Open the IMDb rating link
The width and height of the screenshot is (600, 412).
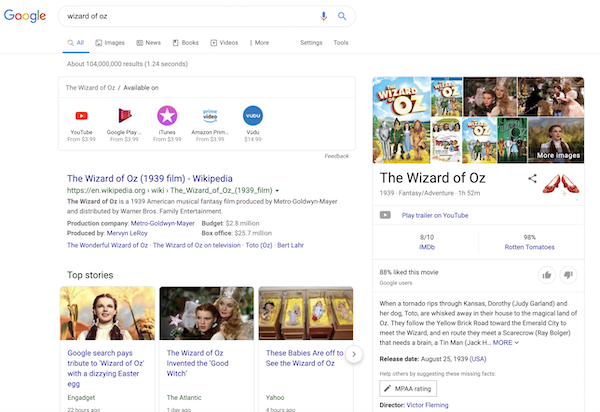click(427, 247)
